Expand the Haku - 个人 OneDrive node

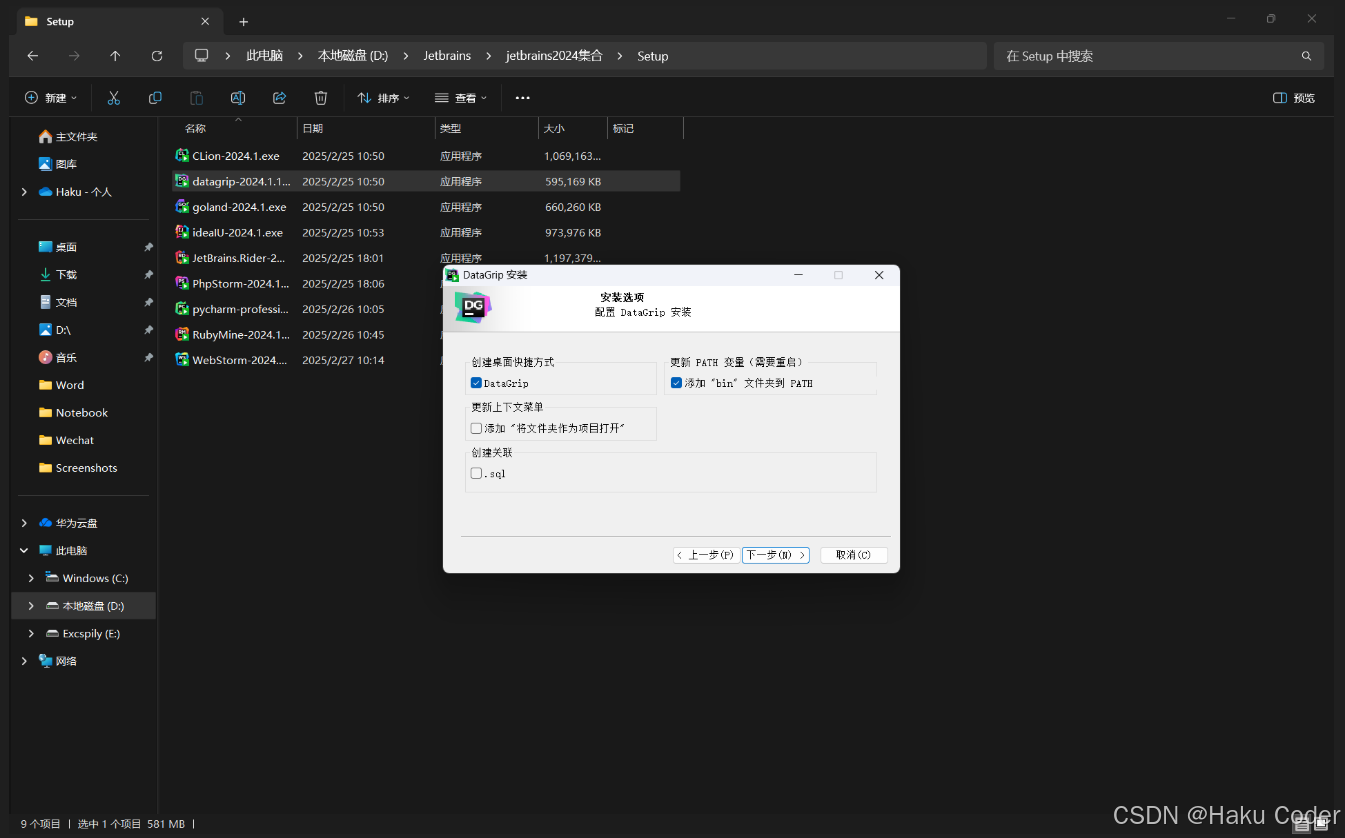coord(24,191)
